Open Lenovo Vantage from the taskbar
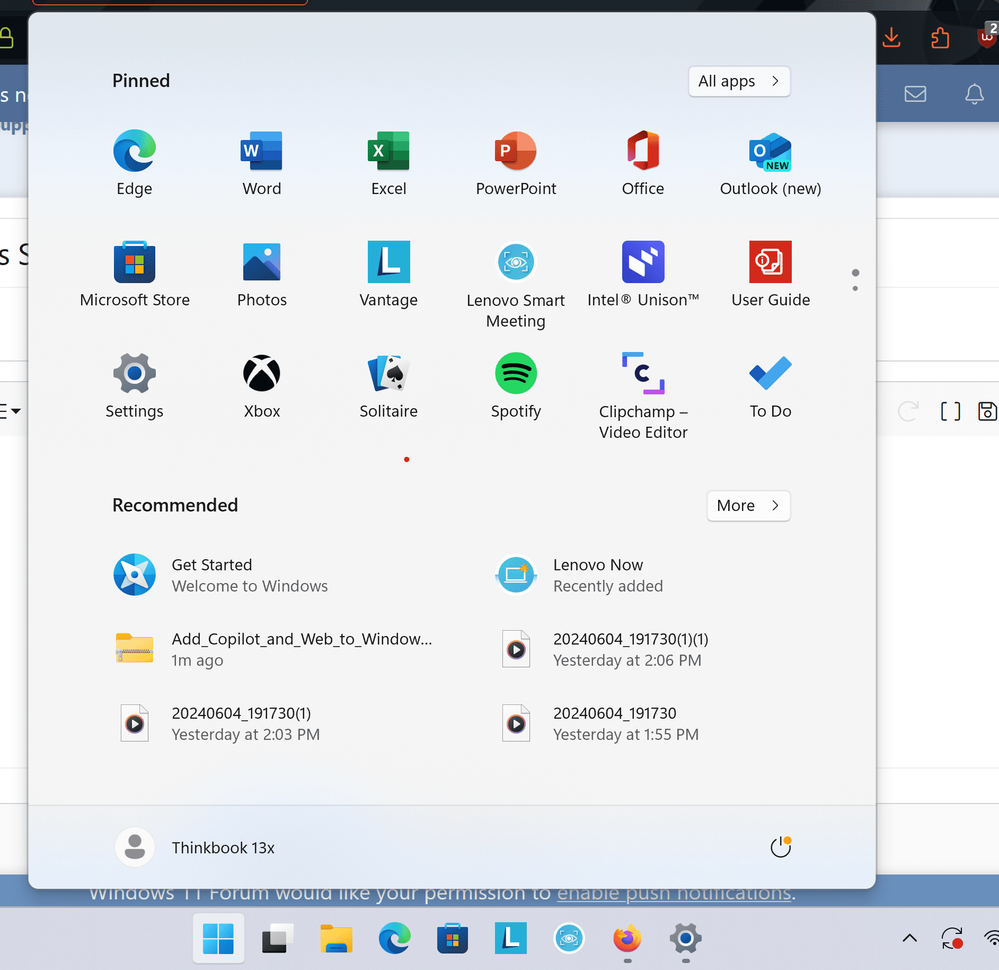Screen dimensions: 999x970 [x=510, y=939]
